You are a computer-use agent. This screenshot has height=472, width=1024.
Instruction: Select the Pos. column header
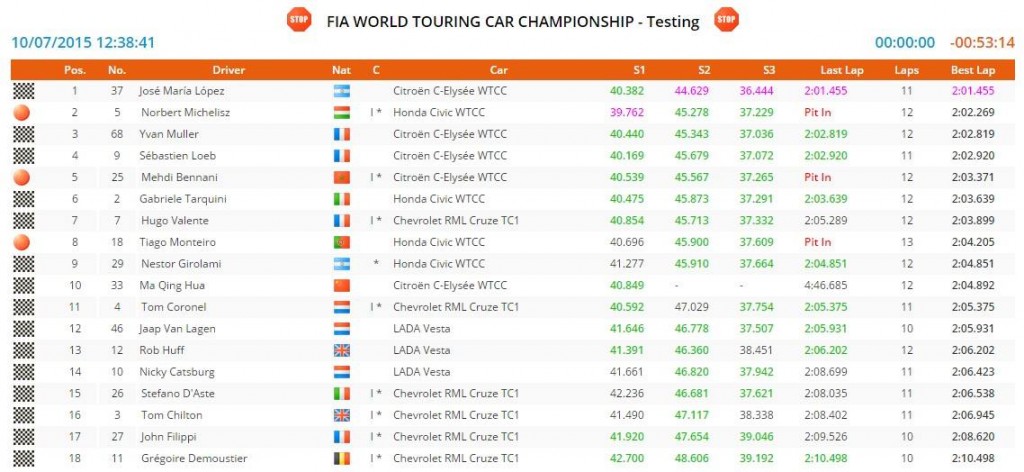point(74,70)
